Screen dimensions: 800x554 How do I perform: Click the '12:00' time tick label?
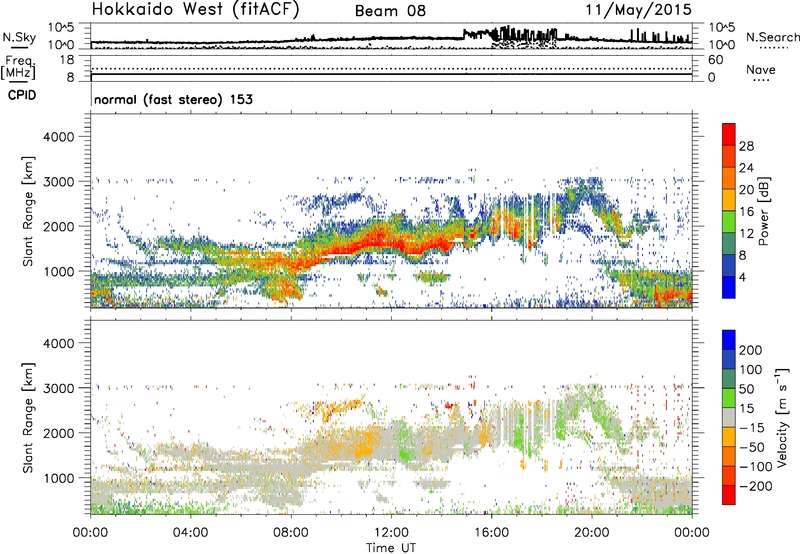[391, 533]
